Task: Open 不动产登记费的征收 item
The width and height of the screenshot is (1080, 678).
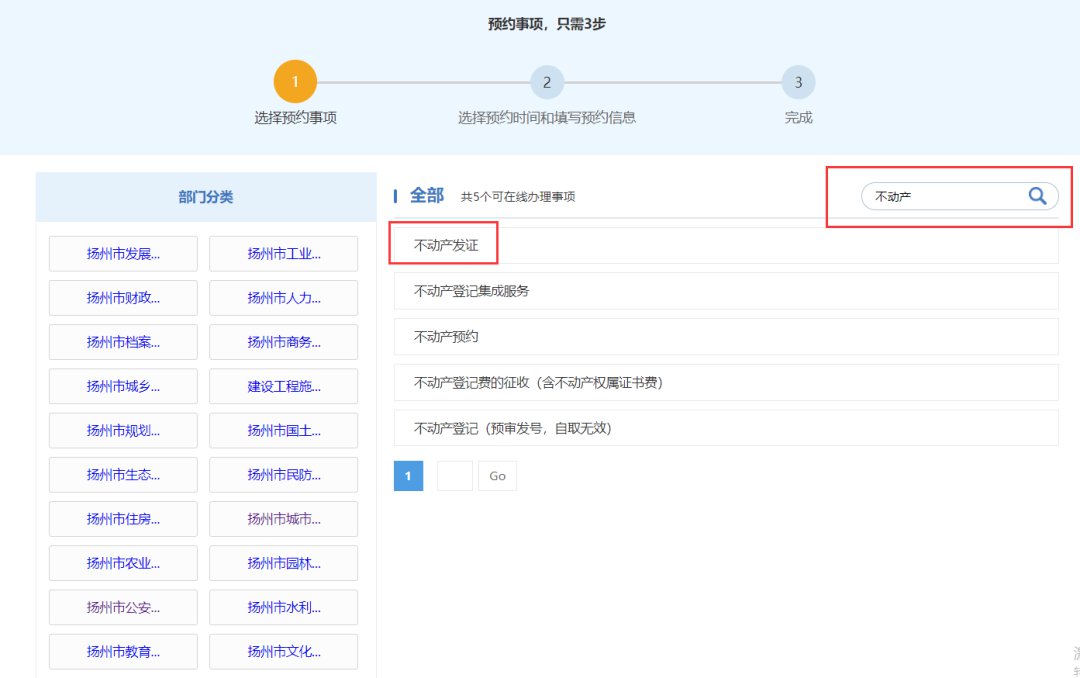Action: point(538,382)
